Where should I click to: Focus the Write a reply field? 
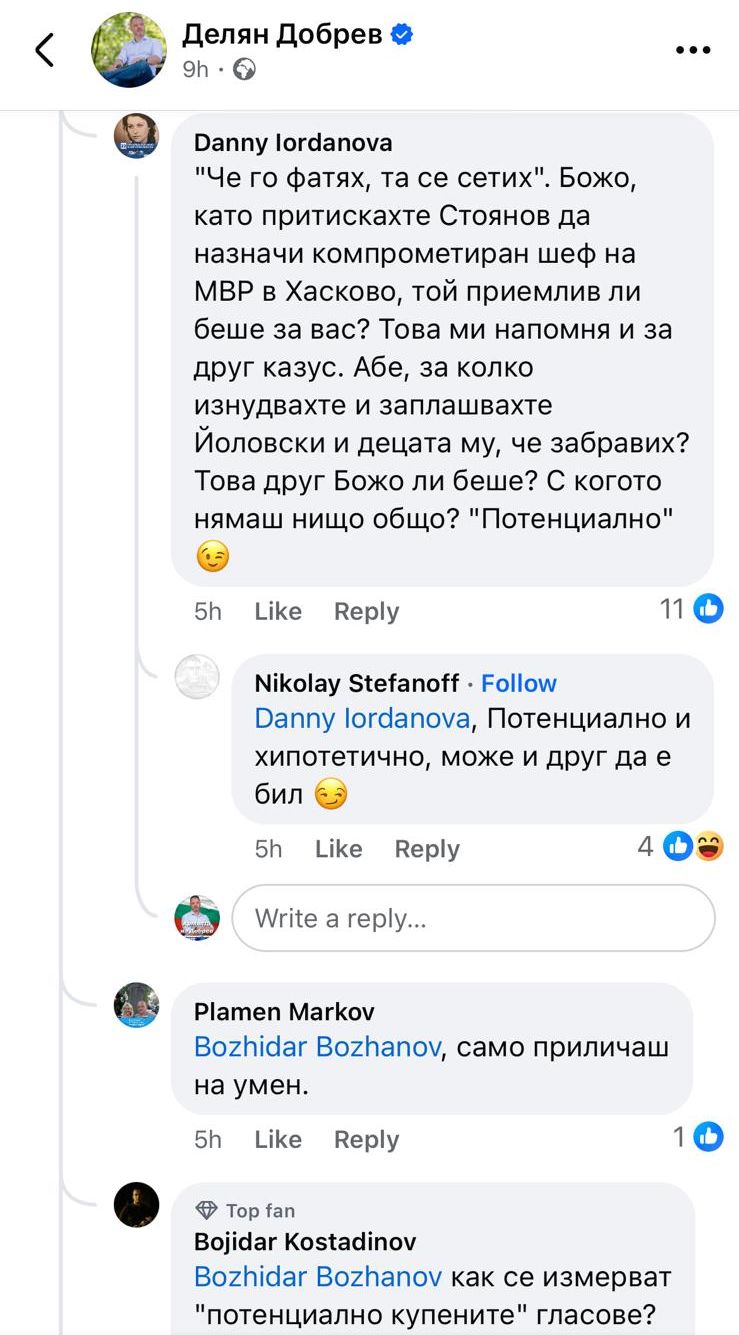pos(473,918)
